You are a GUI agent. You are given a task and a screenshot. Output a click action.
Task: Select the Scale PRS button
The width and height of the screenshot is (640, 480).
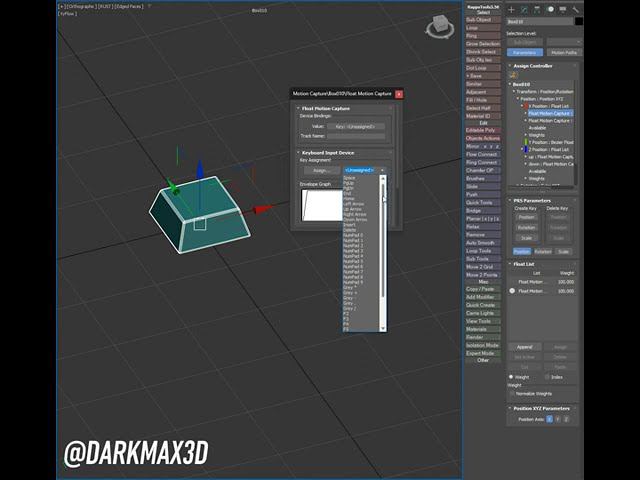[563, 252]
